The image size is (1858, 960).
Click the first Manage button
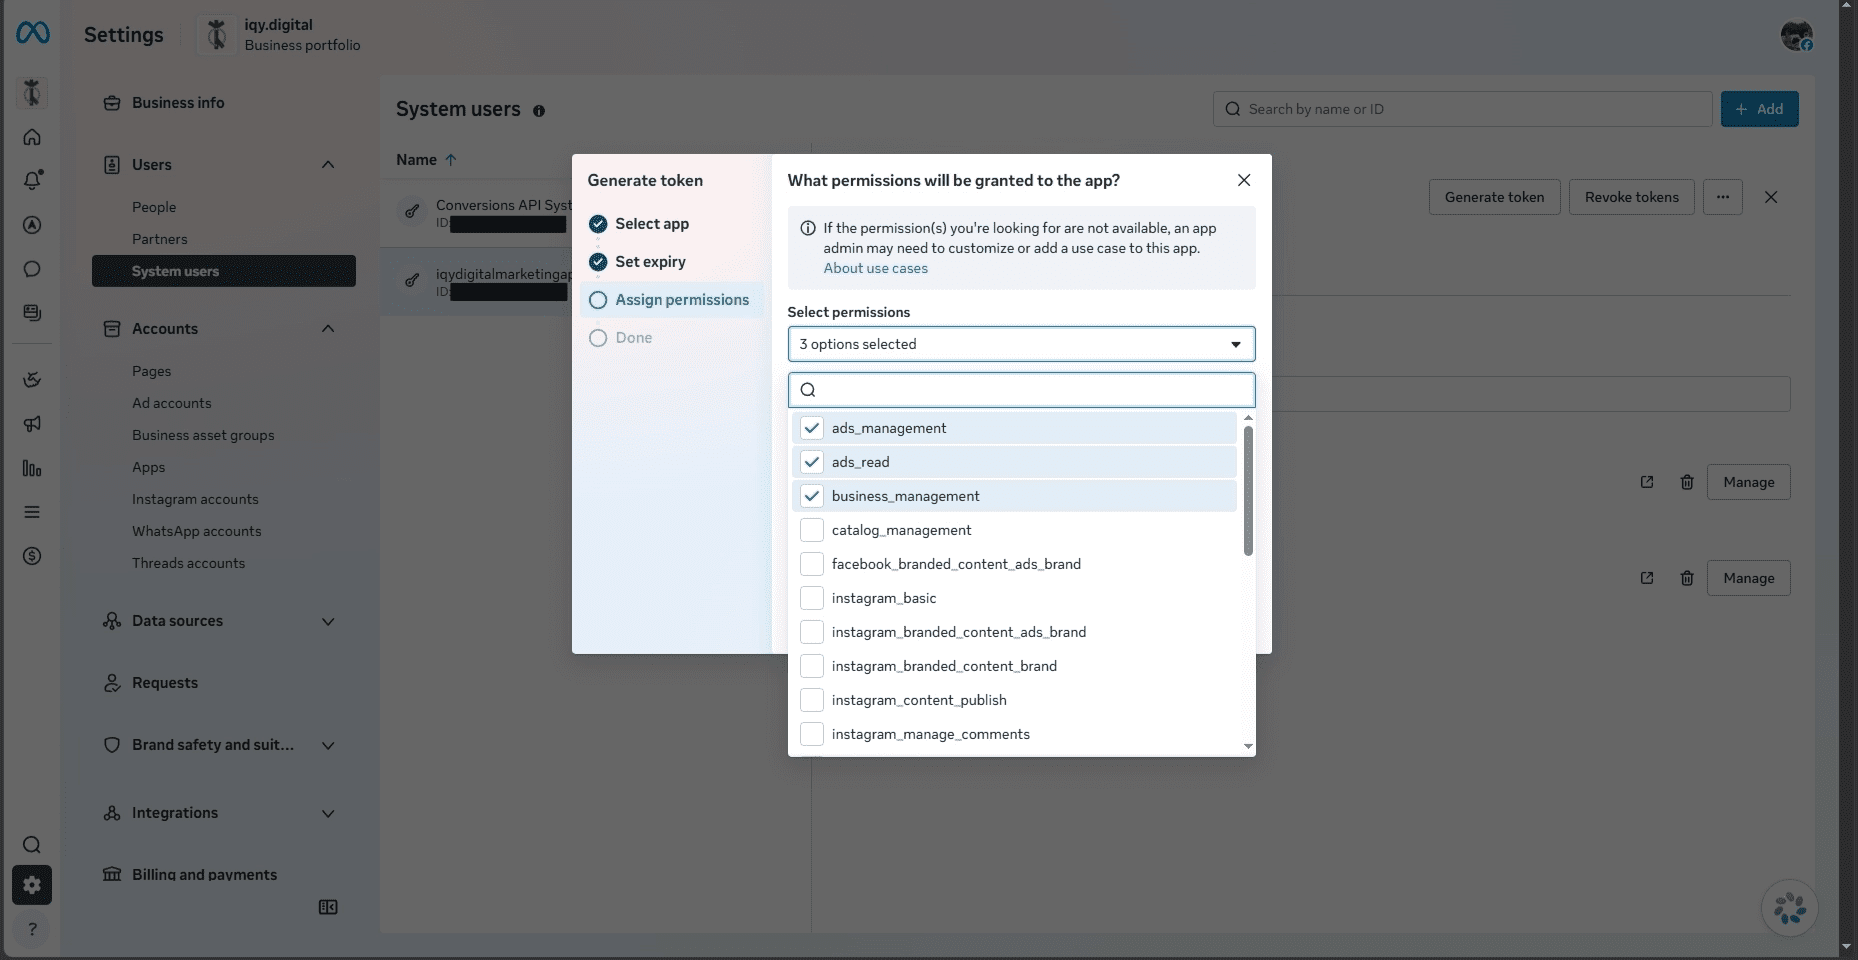(x=1749, y=482)
